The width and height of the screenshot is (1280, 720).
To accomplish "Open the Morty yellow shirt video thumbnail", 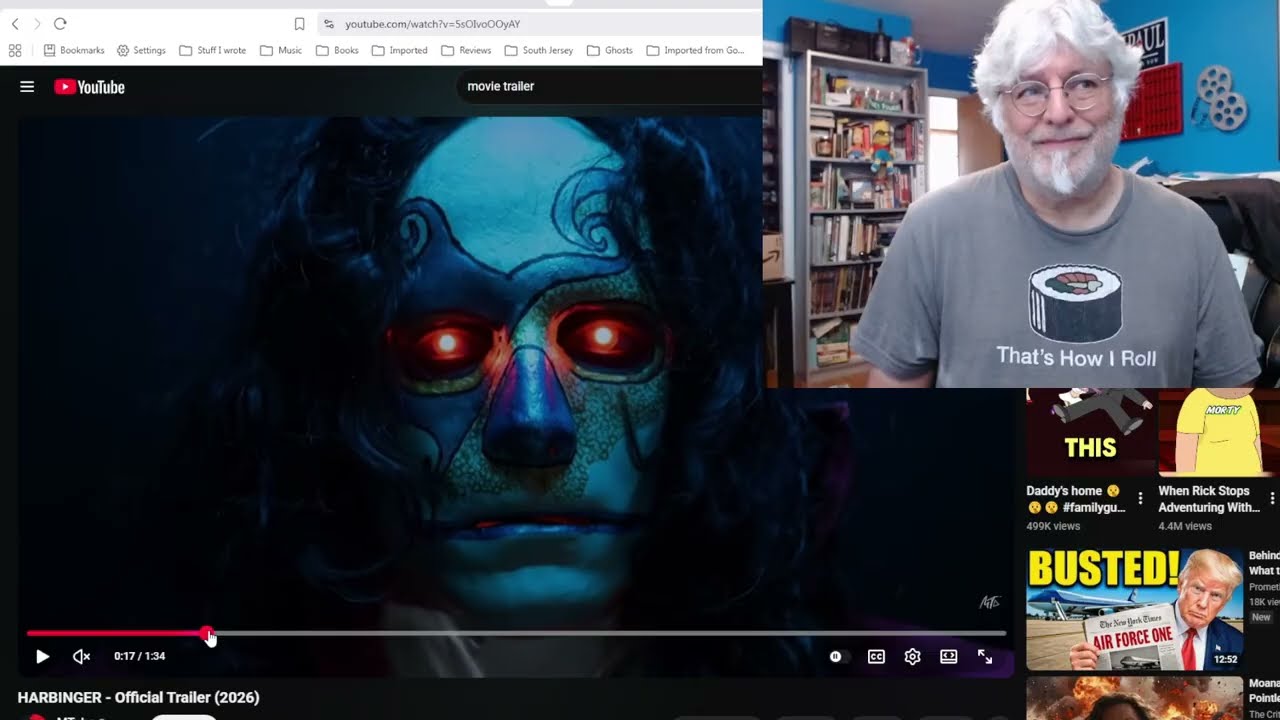I will point(1219,432).
